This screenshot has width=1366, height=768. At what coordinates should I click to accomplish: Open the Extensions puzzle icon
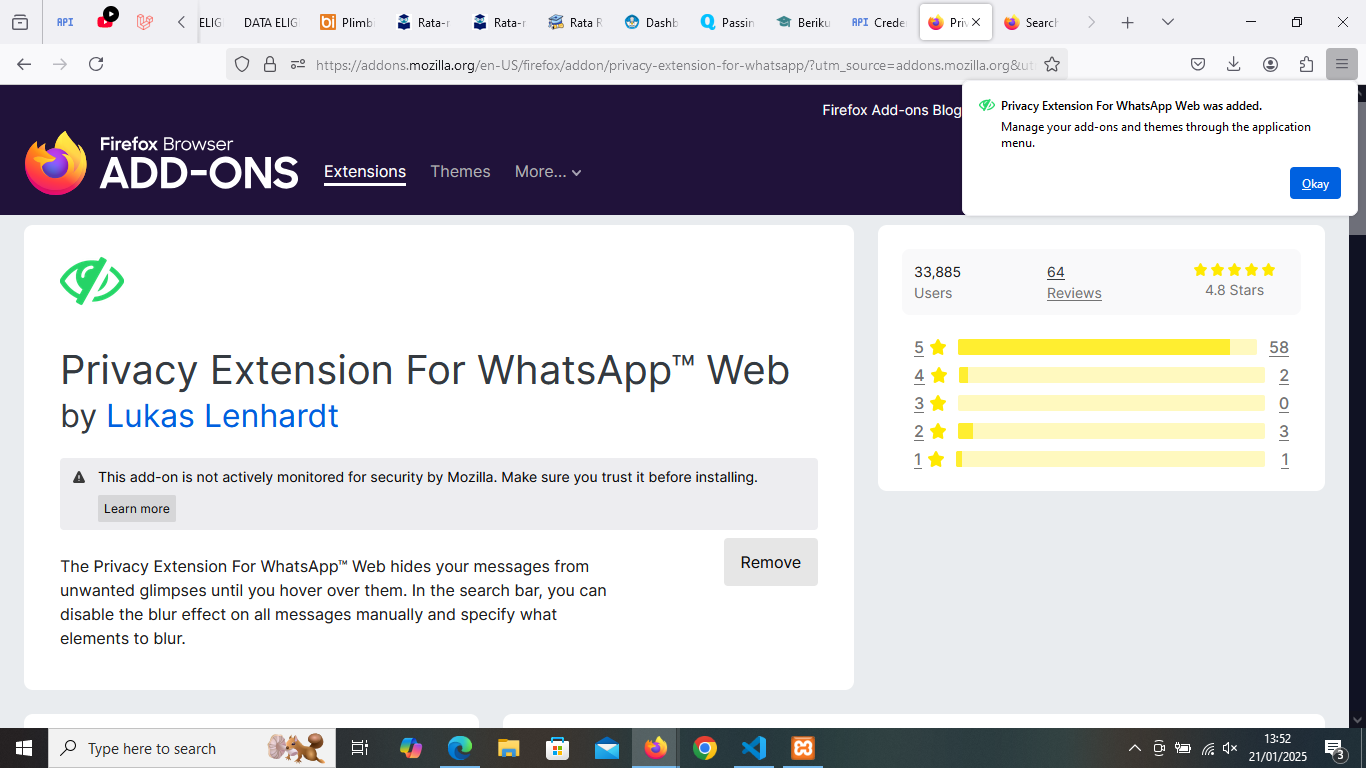(x=1306, y=64)
